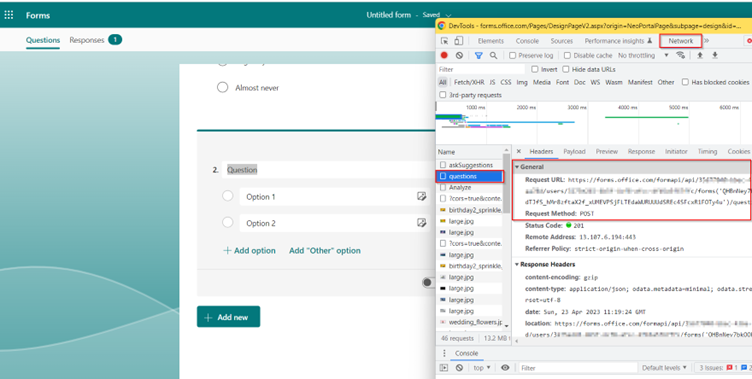Click Add "Other" option link

tap(325, 250)
